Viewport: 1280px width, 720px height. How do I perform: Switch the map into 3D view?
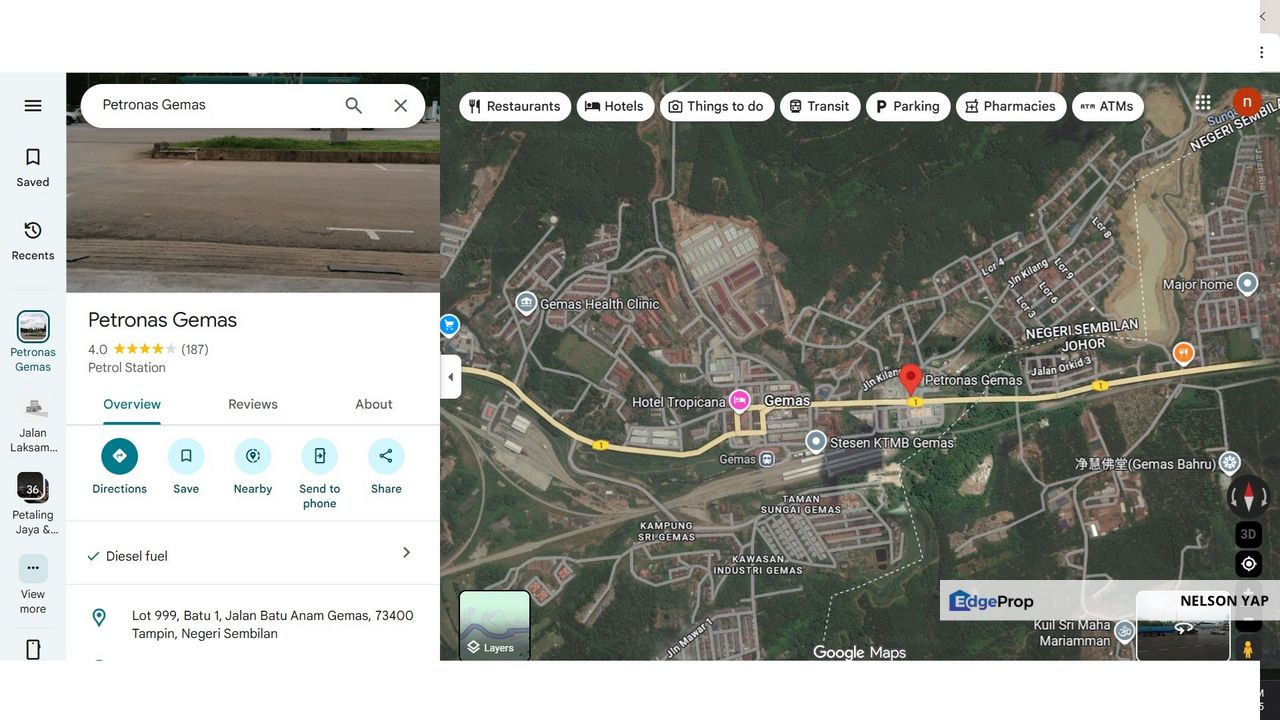(x=1248, y=533)
